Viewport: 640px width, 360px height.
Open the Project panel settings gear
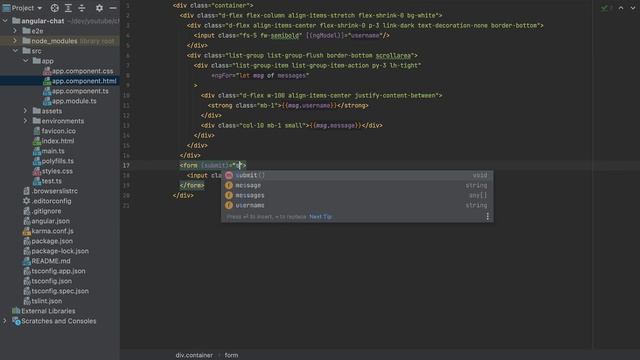[99, 8]
